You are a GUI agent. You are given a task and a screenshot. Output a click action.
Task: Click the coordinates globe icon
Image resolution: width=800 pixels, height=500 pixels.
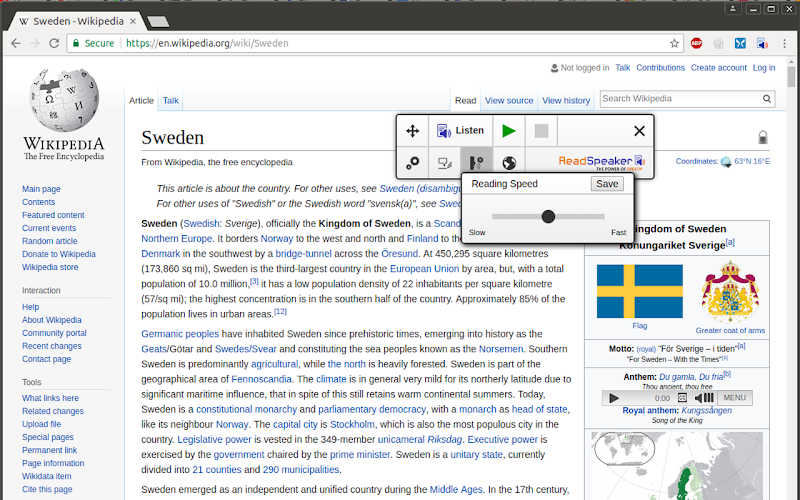[x=726, y=162]
